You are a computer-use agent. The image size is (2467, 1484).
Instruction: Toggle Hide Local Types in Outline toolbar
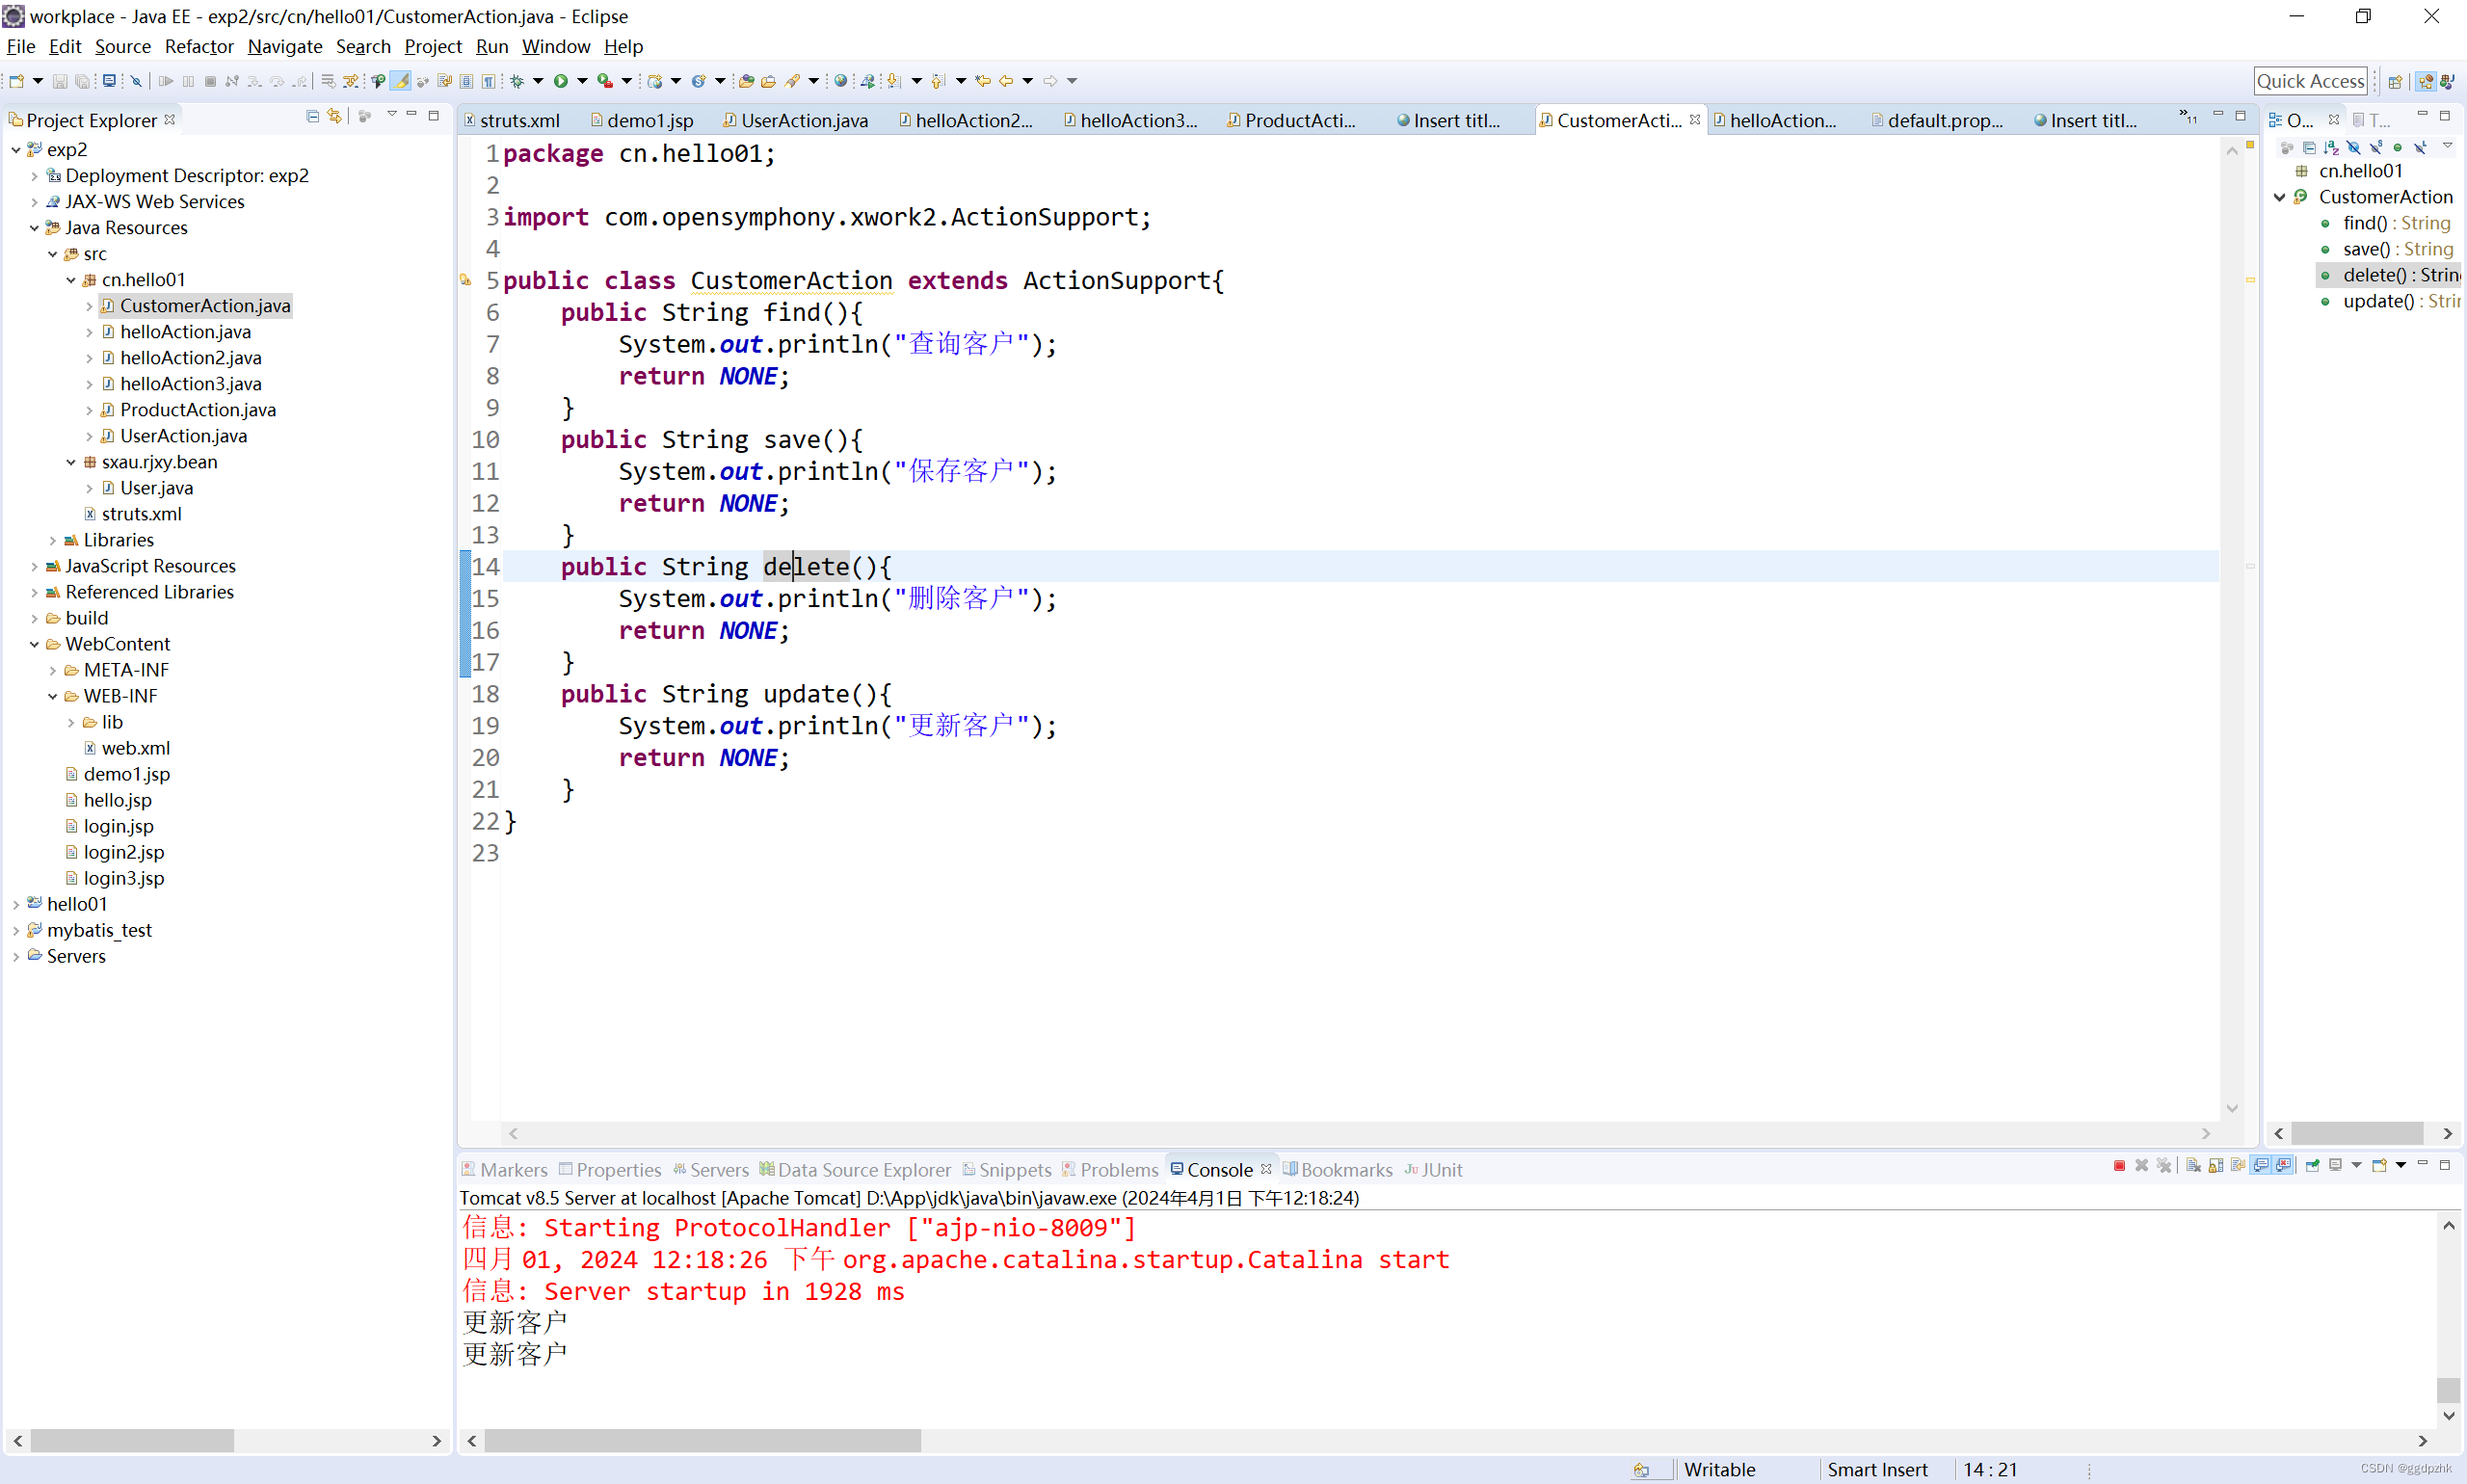click(2420, 148)
